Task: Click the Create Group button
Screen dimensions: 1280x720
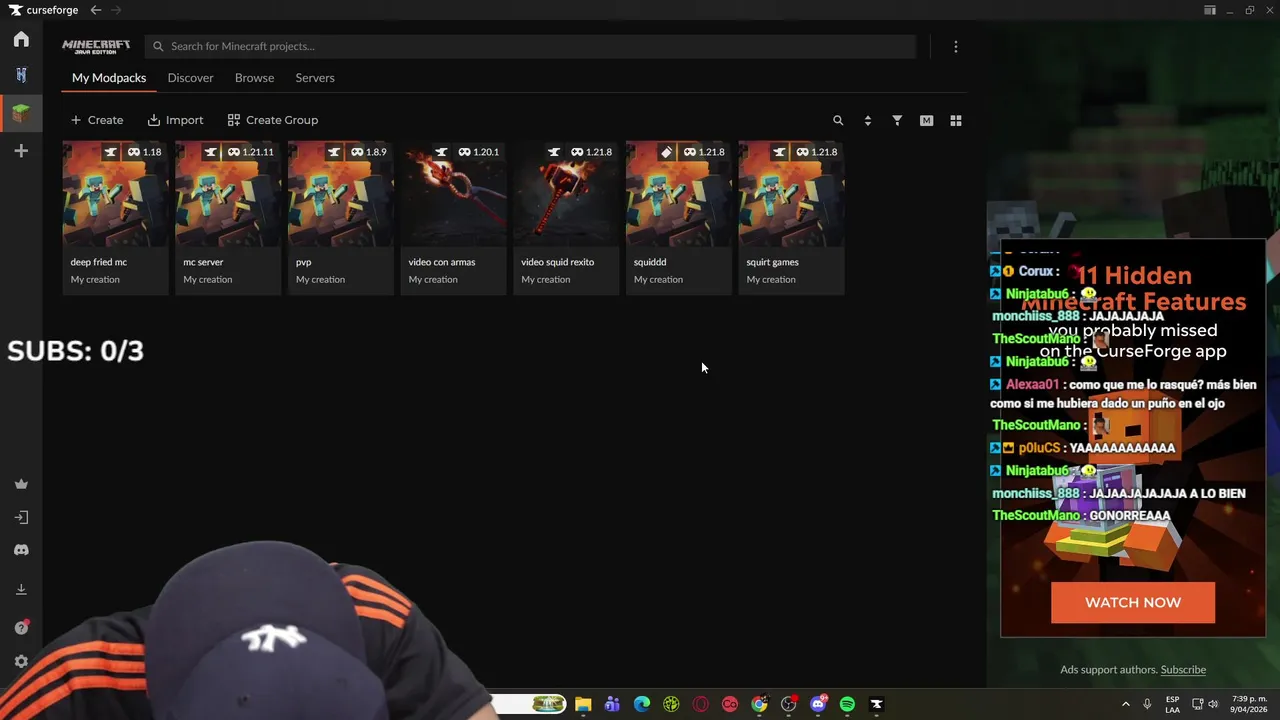Action: tap(273, 120)
